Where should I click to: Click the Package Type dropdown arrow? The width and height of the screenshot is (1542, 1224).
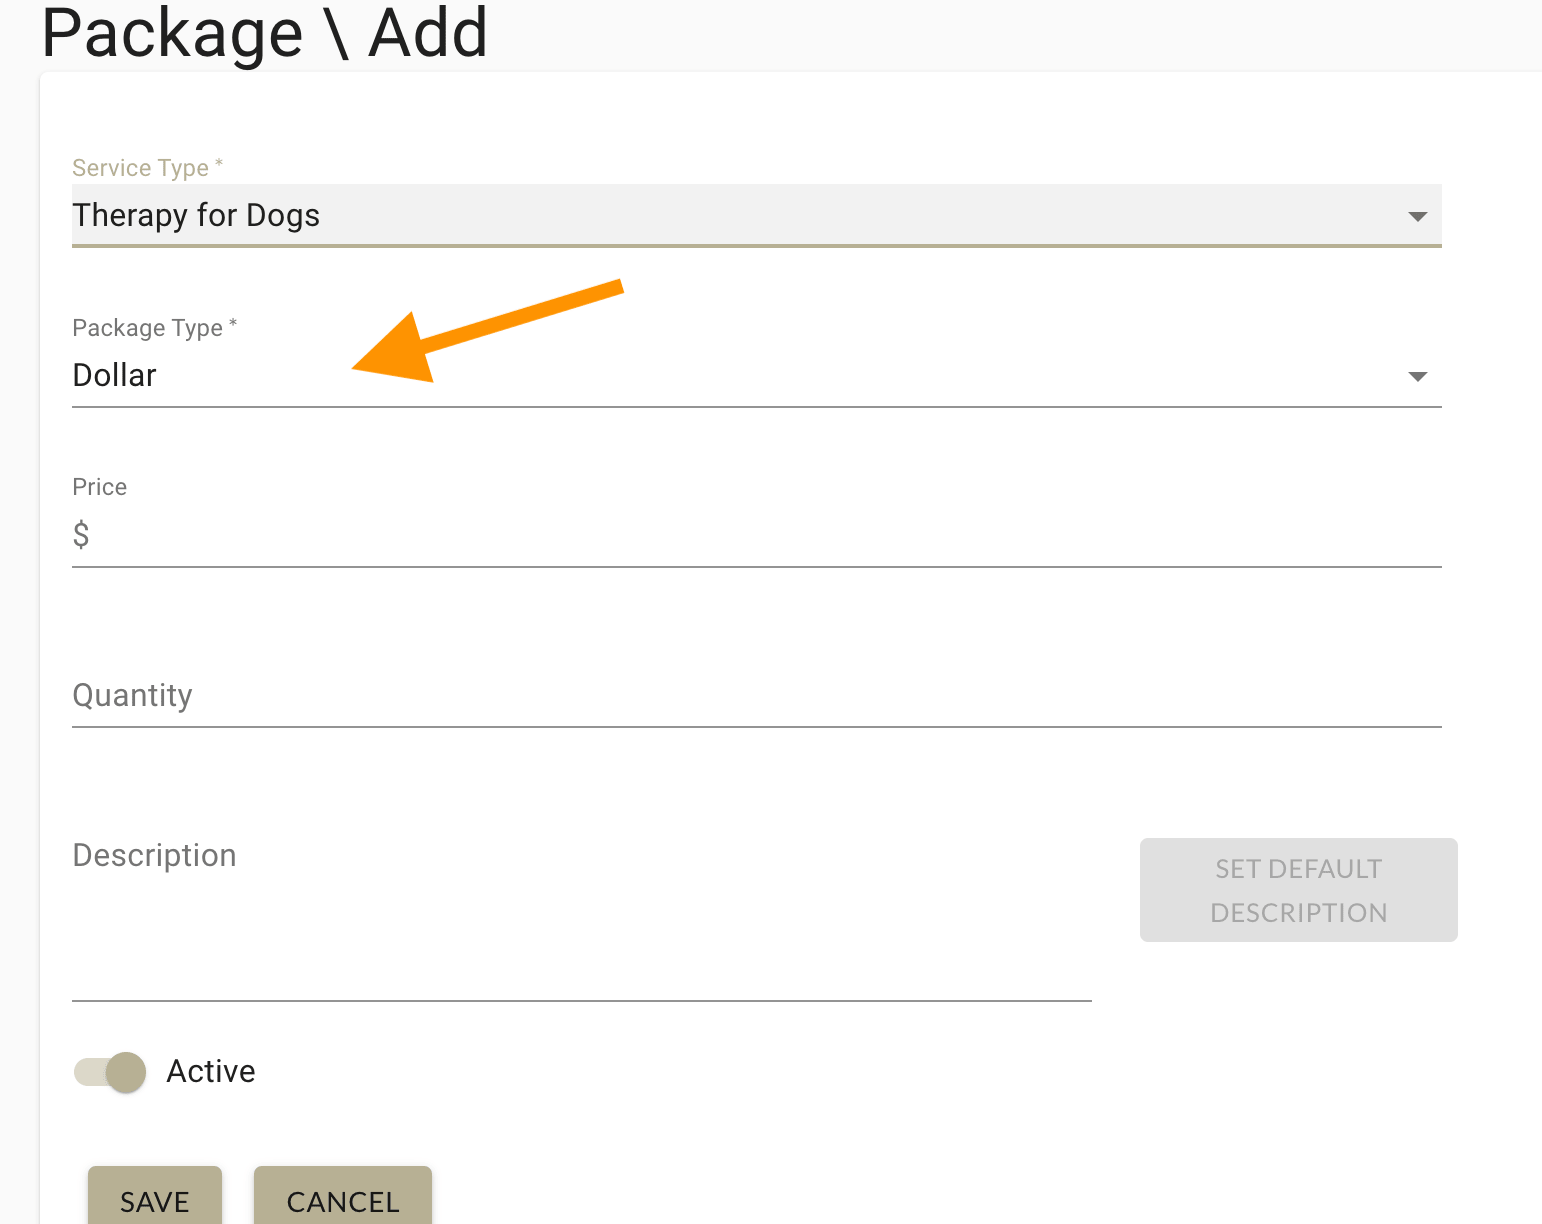[x=1418, y=376]
